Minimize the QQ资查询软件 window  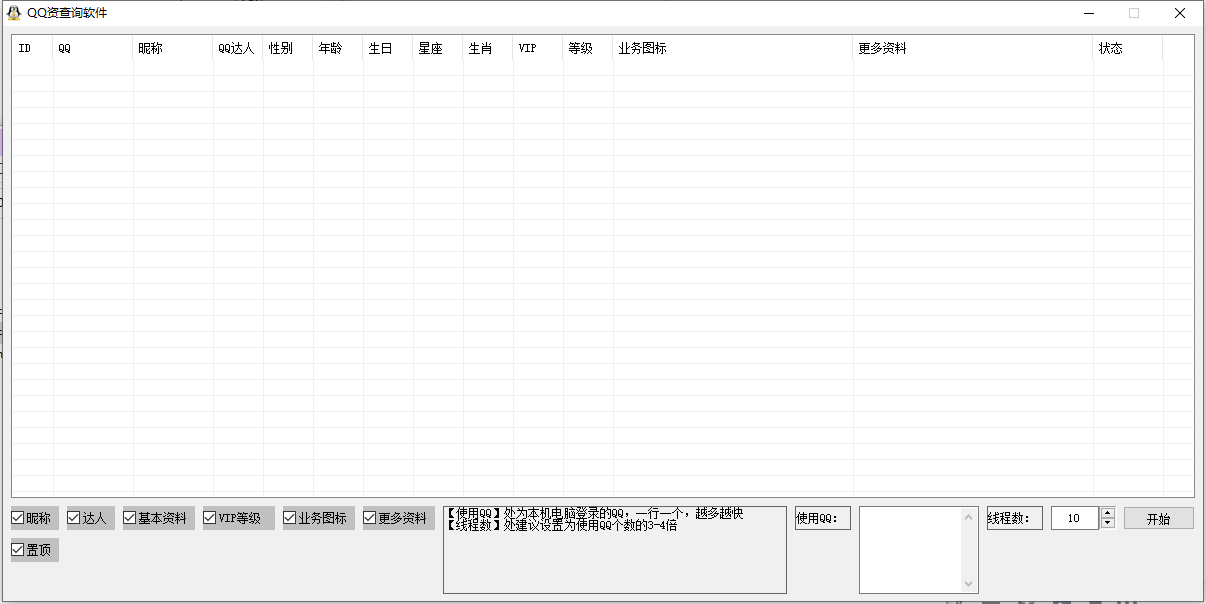point(1088,13)
